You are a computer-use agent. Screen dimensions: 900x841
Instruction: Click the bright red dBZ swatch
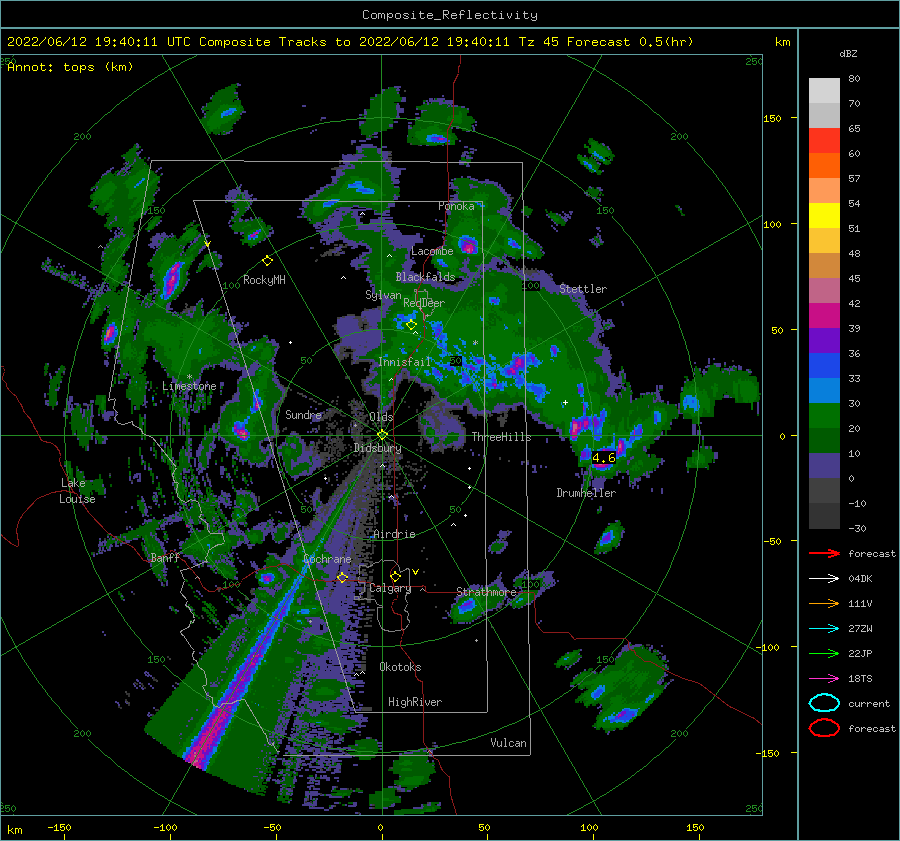[824, 141]
